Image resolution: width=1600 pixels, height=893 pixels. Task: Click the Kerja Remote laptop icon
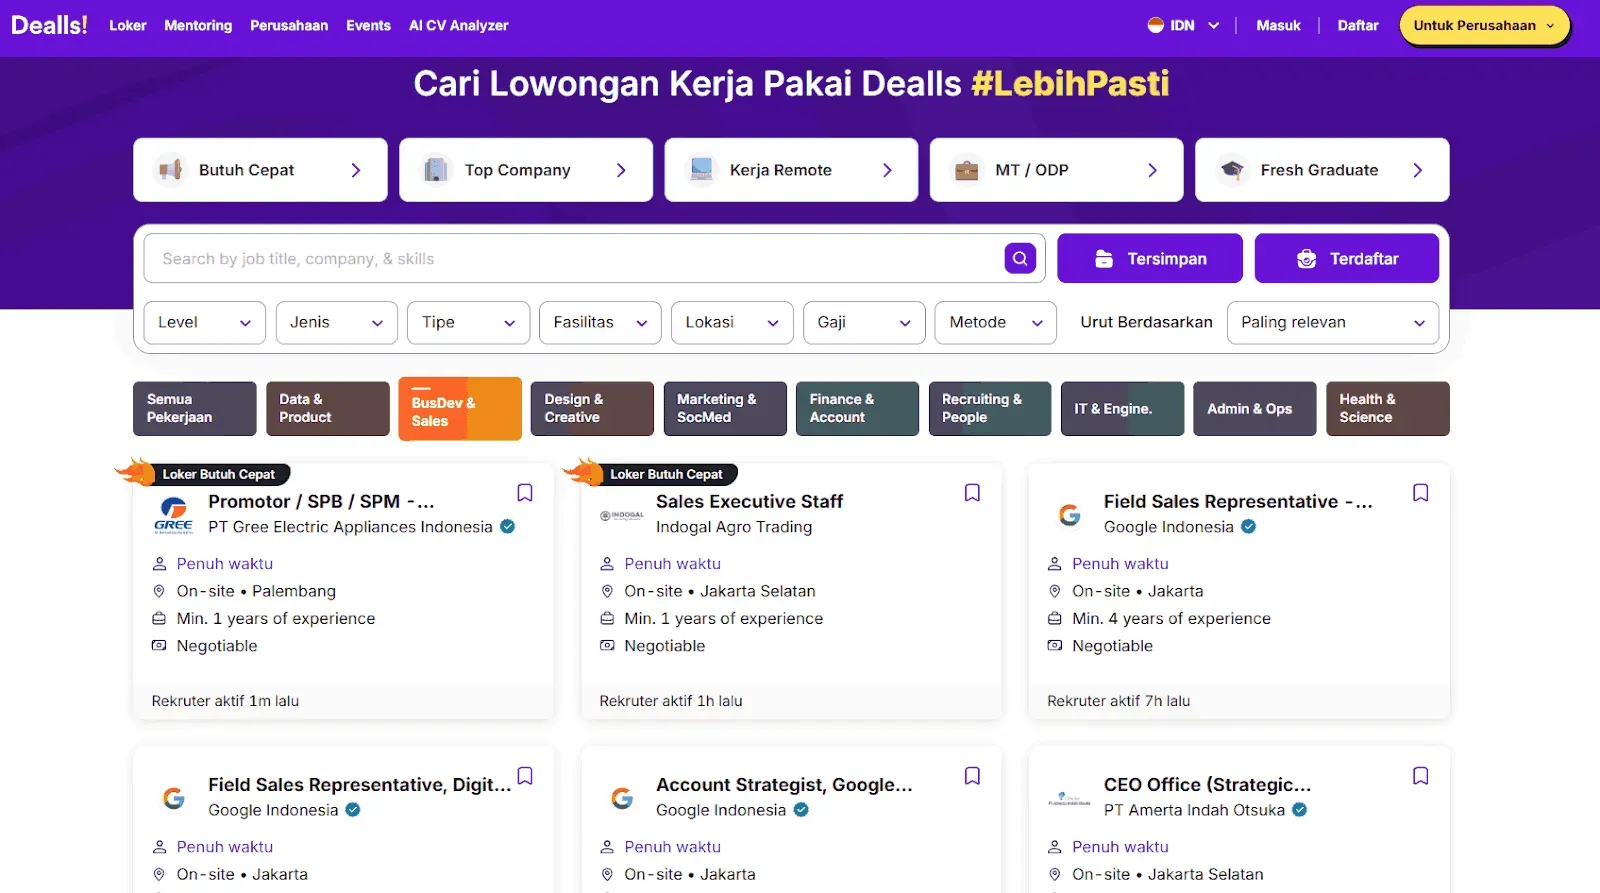click(702, 169)
